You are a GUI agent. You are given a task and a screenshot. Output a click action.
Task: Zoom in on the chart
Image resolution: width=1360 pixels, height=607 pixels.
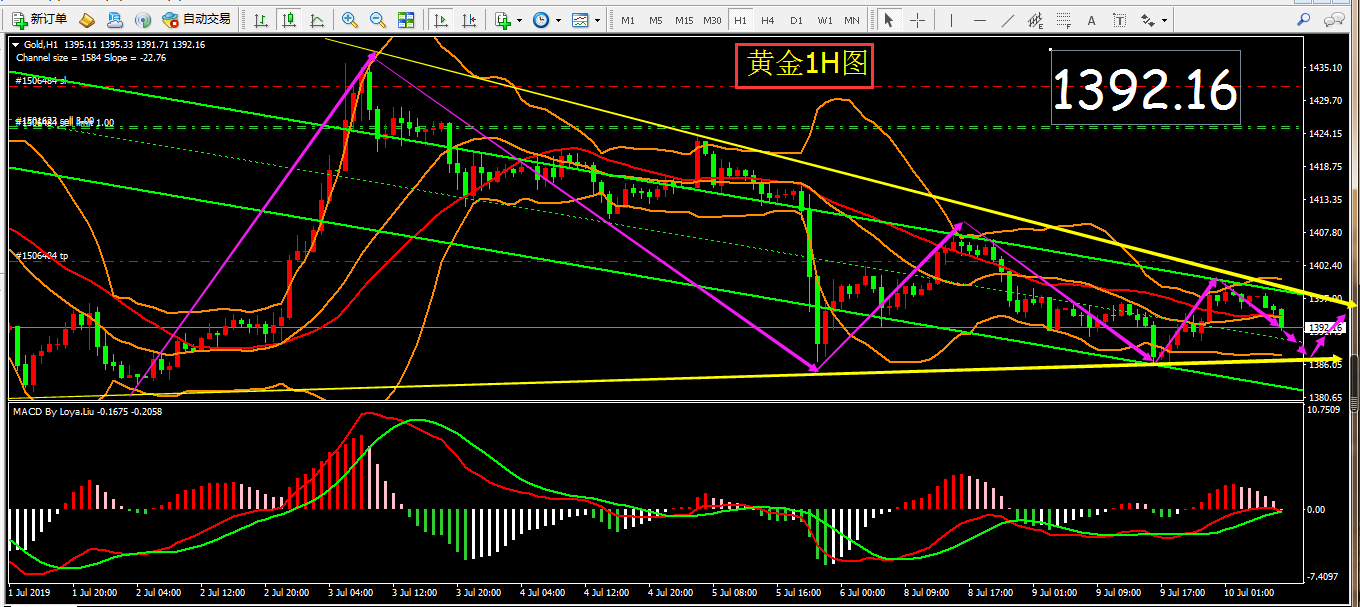350,19
